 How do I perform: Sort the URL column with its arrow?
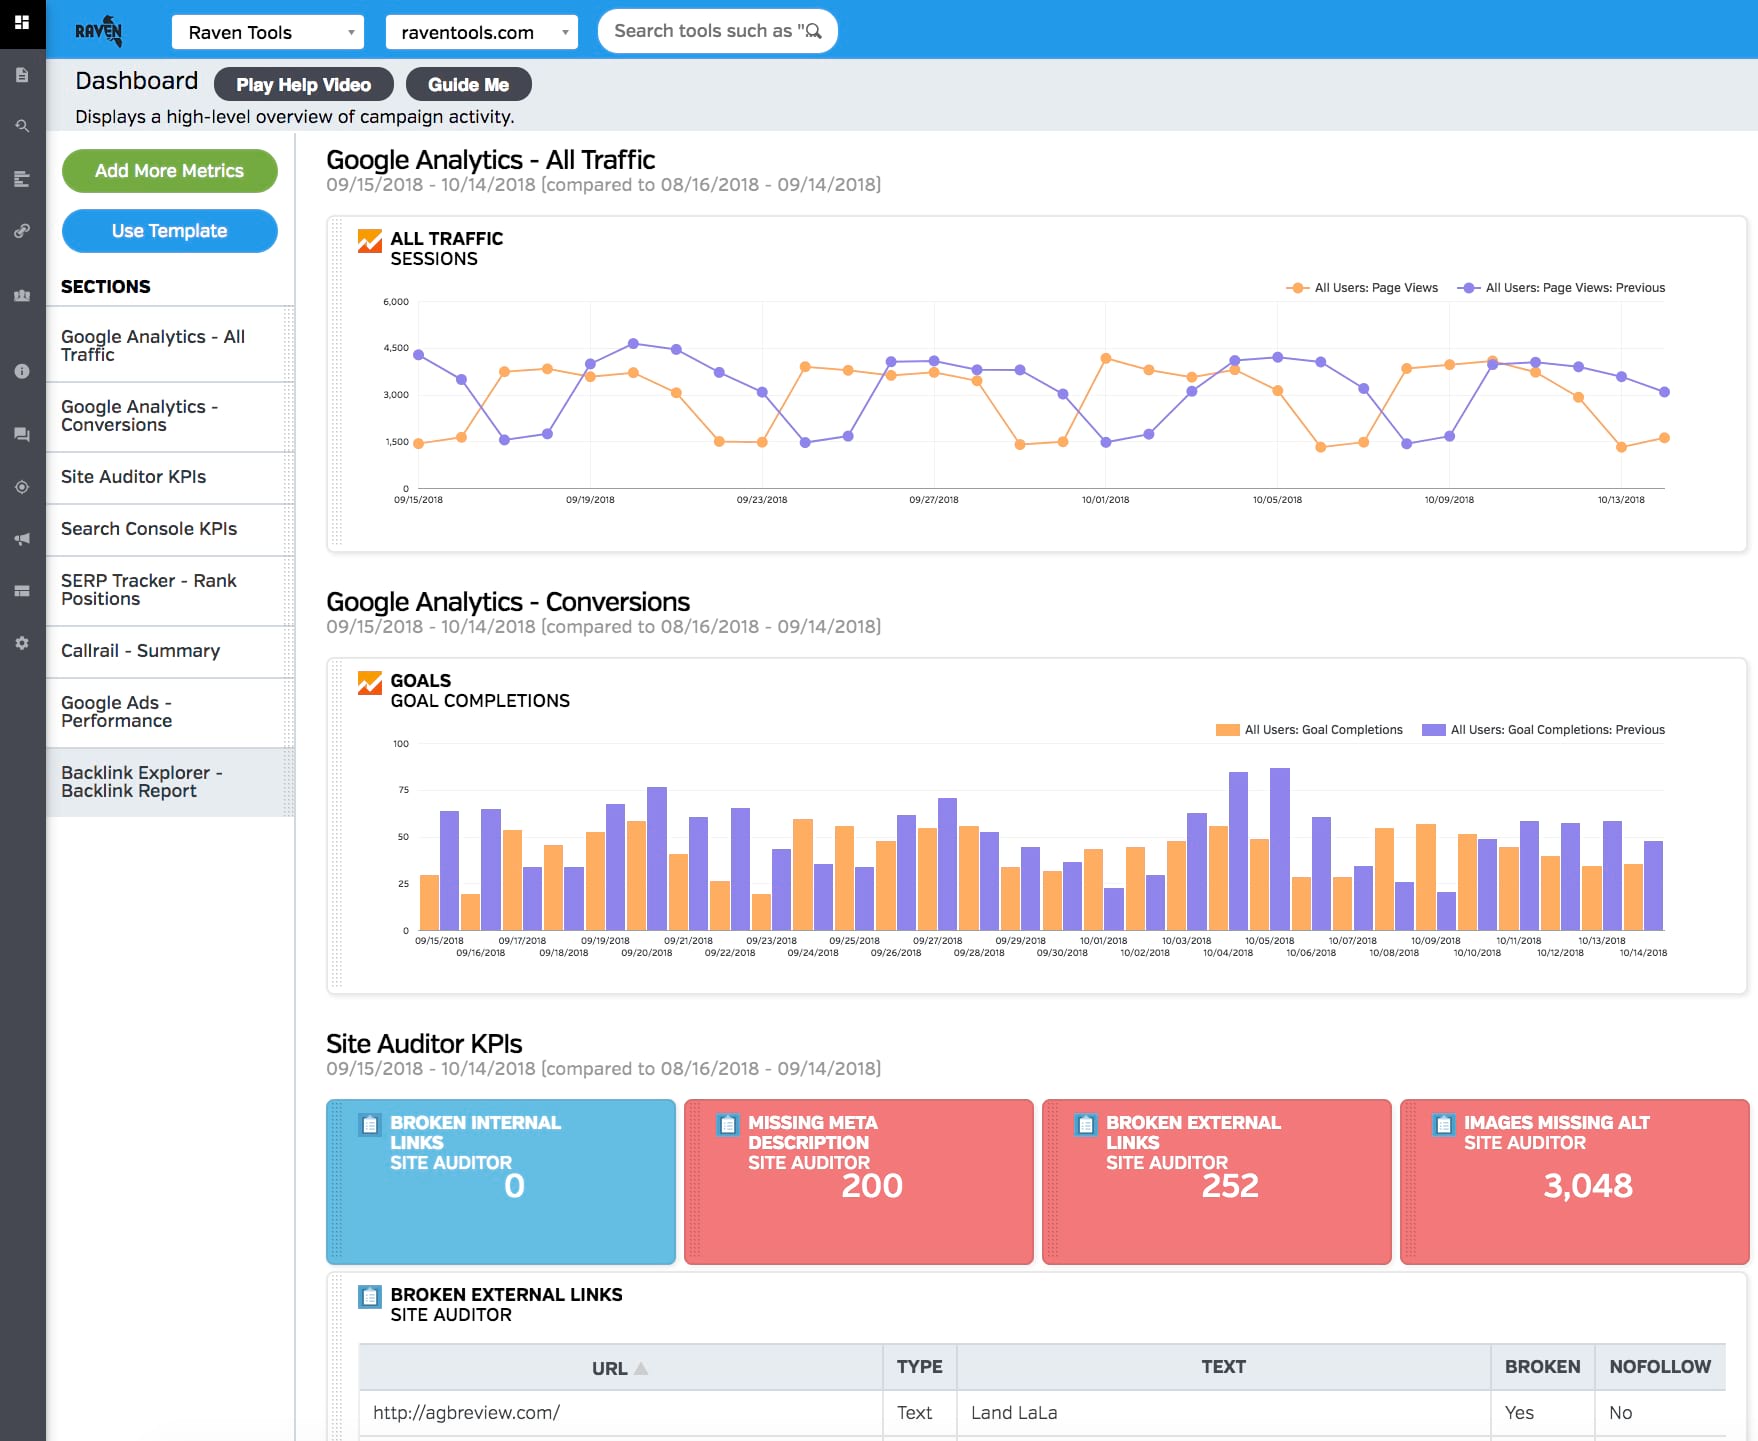(x=618, y=1366)
